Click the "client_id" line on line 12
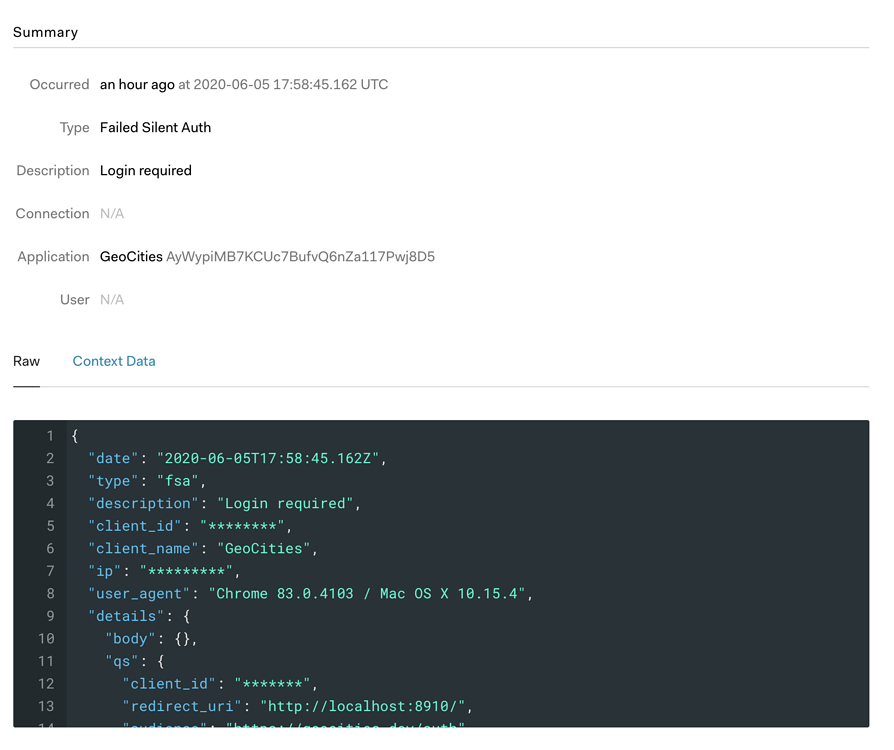 pos(220,684)
